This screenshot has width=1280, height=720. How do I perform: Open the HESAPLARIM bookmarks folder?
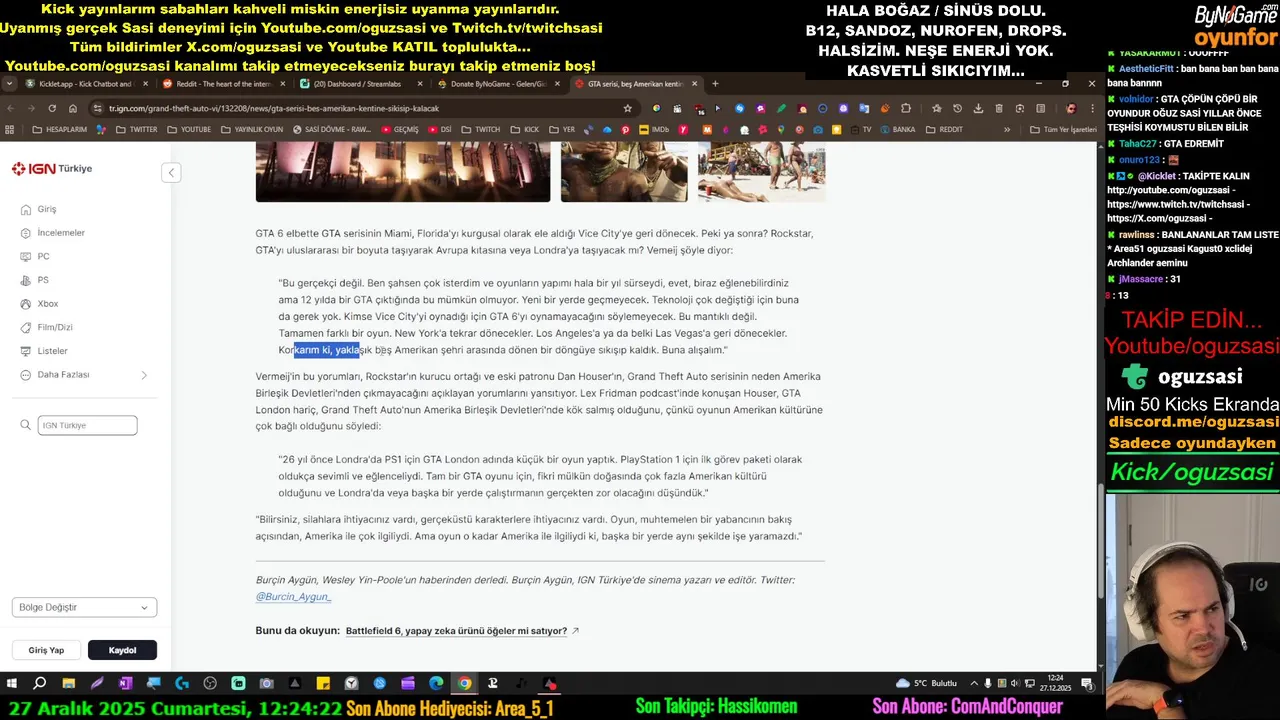(x=60, y=129)
